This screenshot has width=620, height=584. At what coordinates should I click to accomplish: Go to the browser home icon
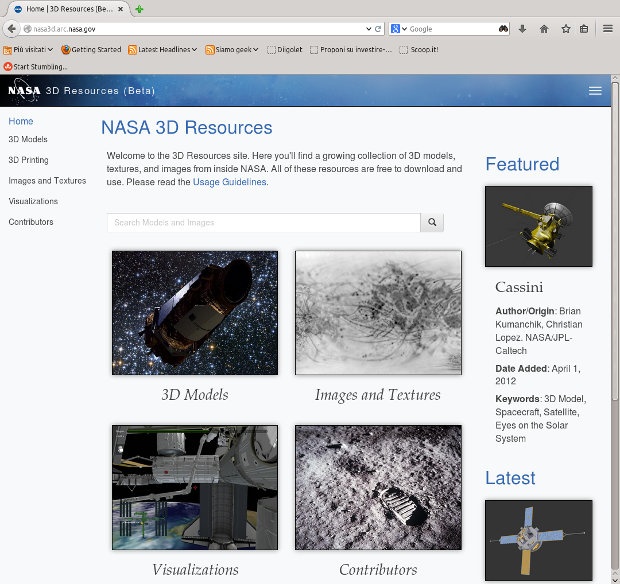click(x=544, y=29)
